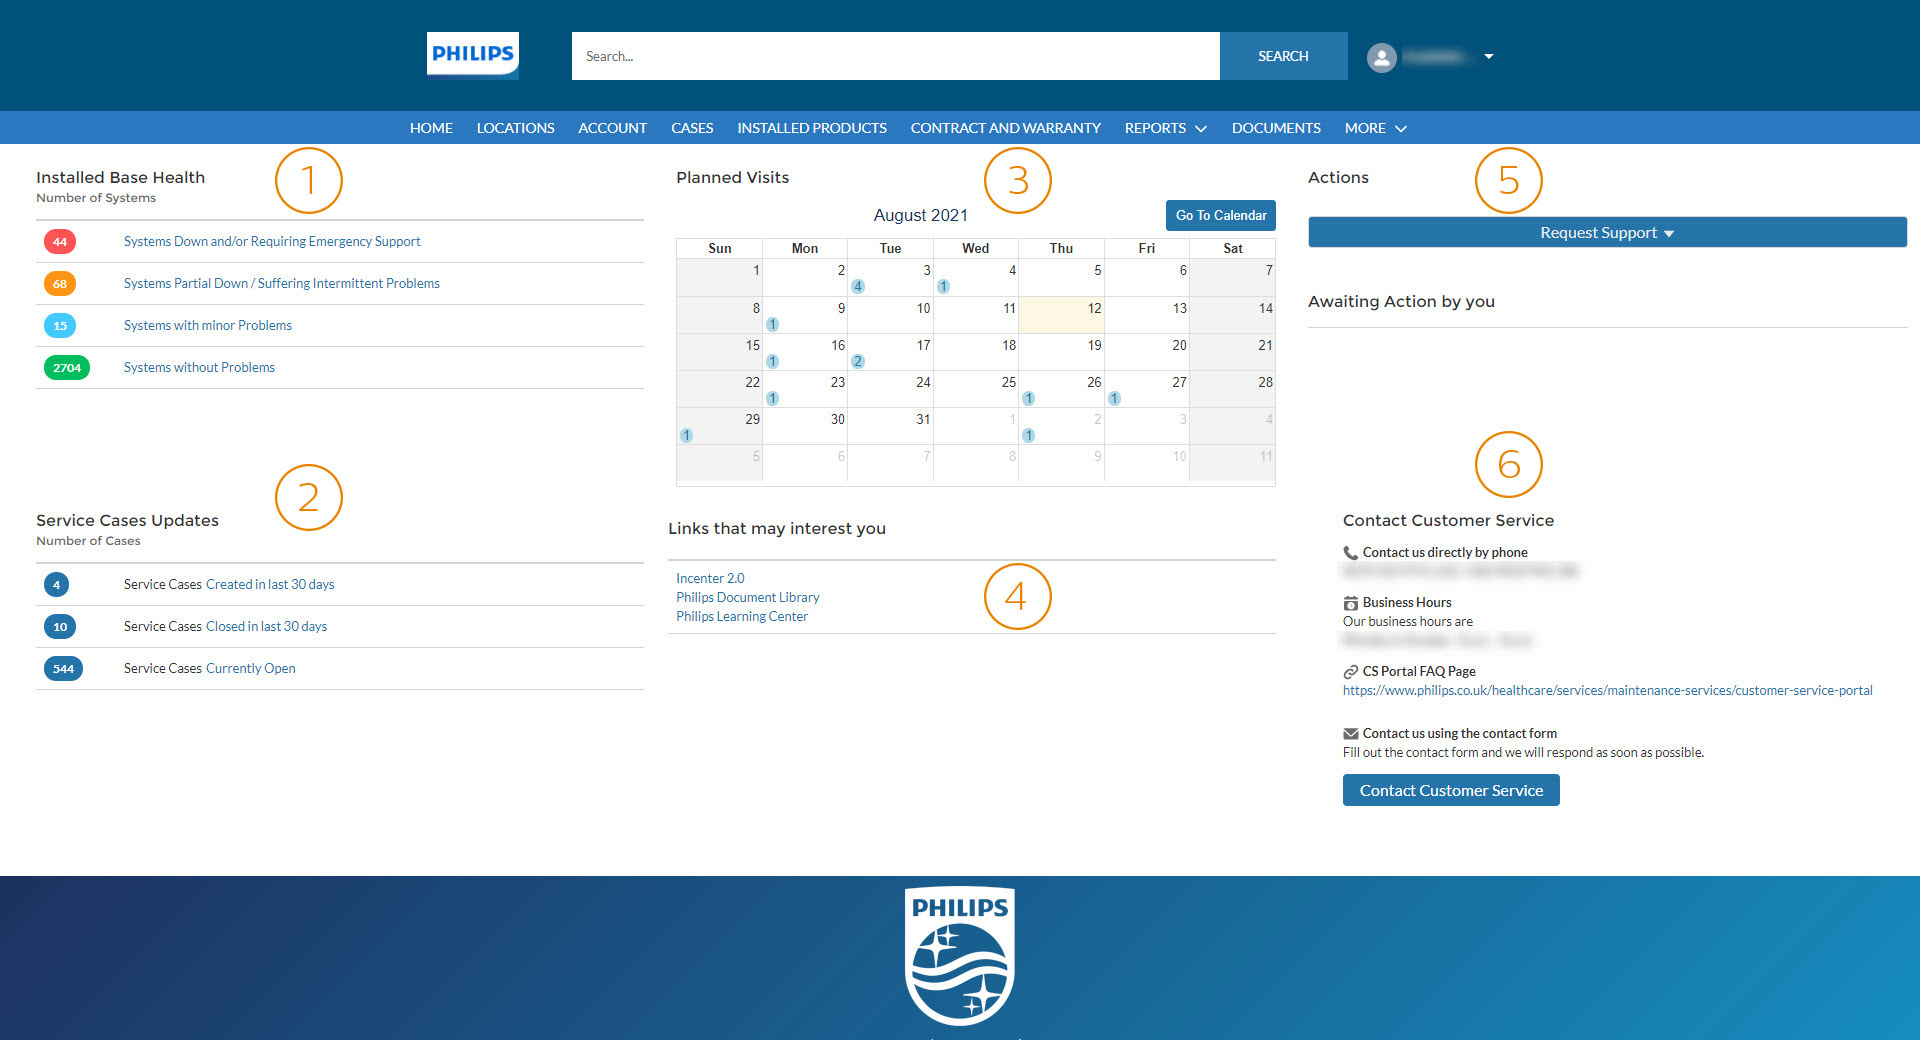
Task: Expand the MORE navigation dropdown
Action: click(x=1375, y=128)
